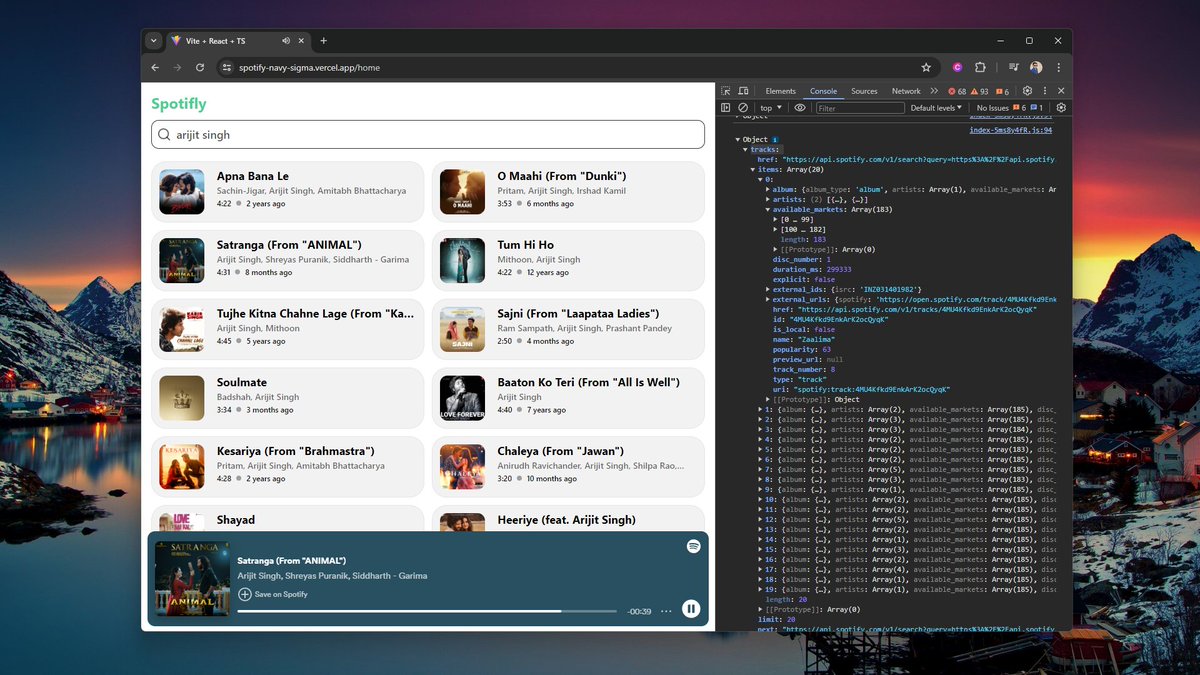The image size is (1200, 675).
Task: Show more DevTools tabs via double chevron
Action: (934, 91)
